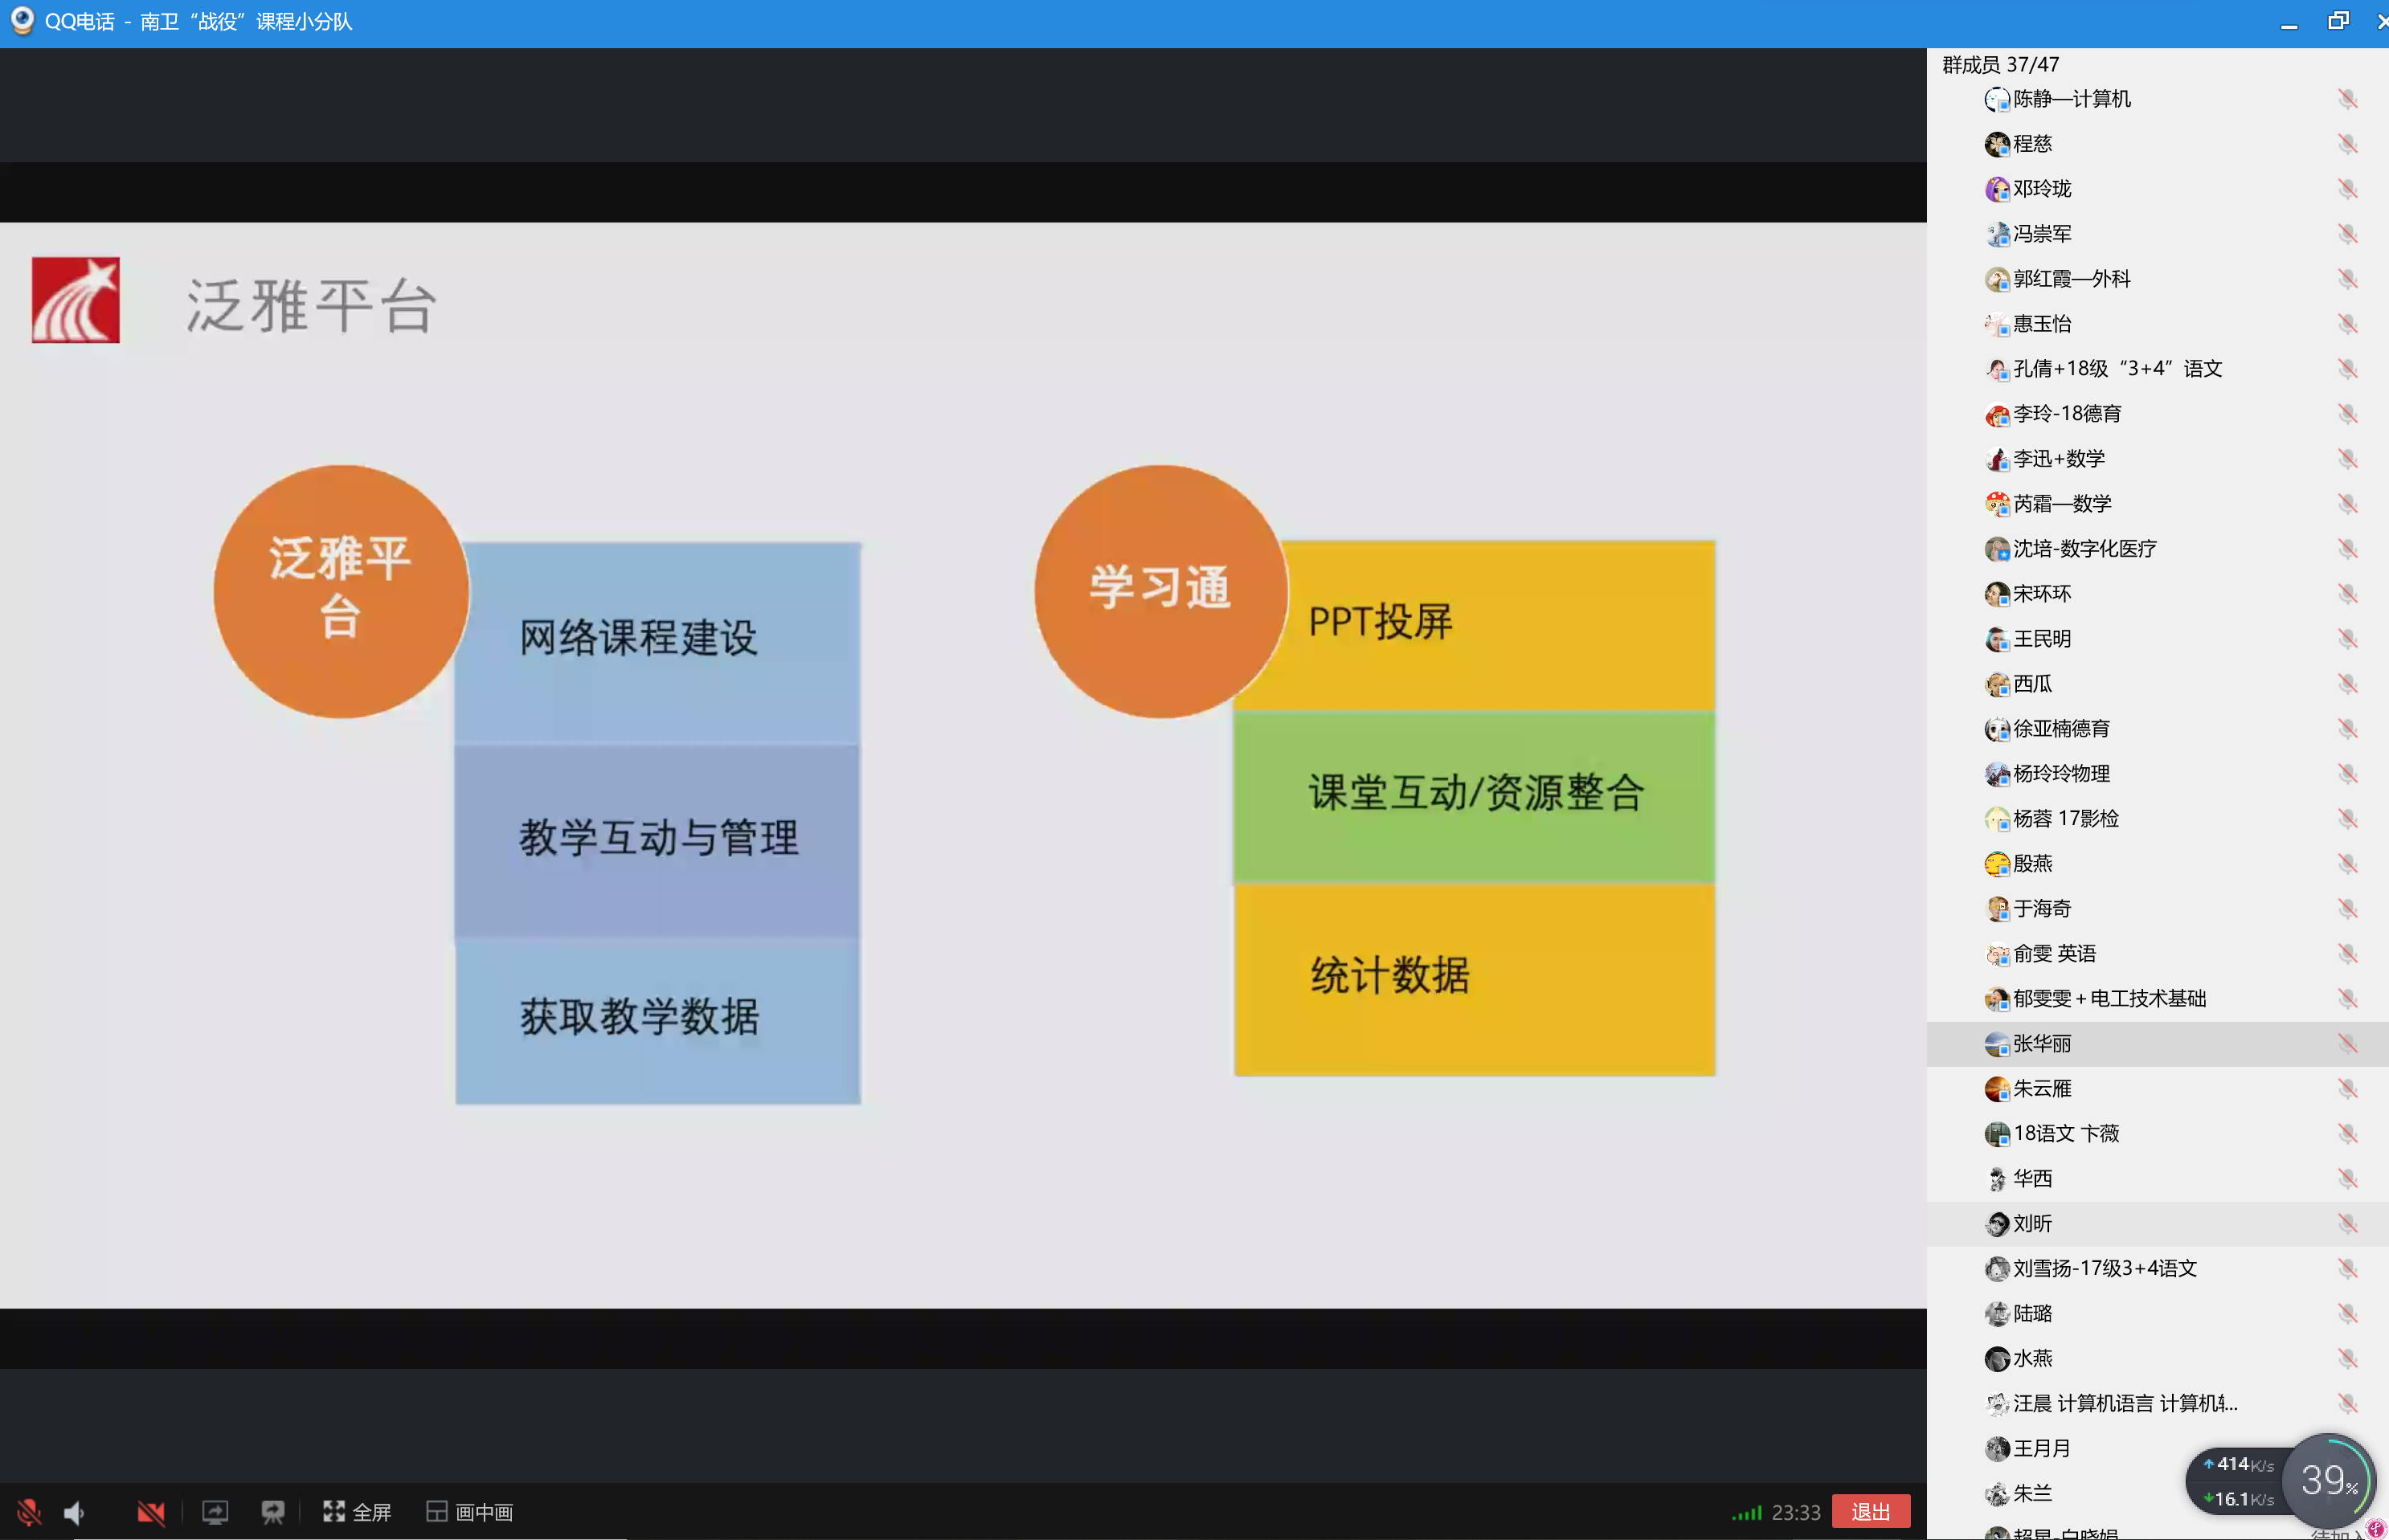This screenshot has width=2389, height=1540.
Task: Click the avatar of 殷燕
Action: pos(1997,864)
